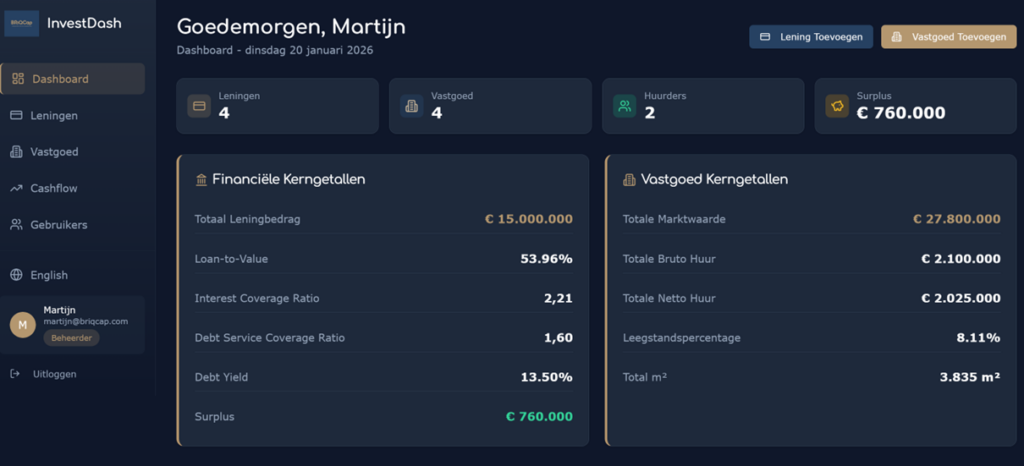Go to Leningen in sidebar

click(x=54, y=116)
